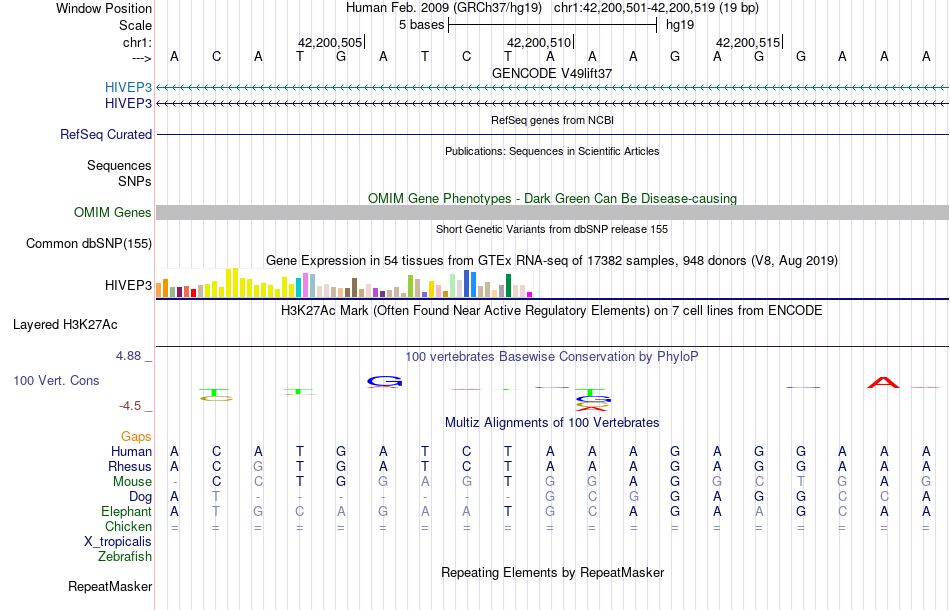Screen dimensions: 950x610
Task: Click the large red A conservation logo
Action: [x=883, y=382]
